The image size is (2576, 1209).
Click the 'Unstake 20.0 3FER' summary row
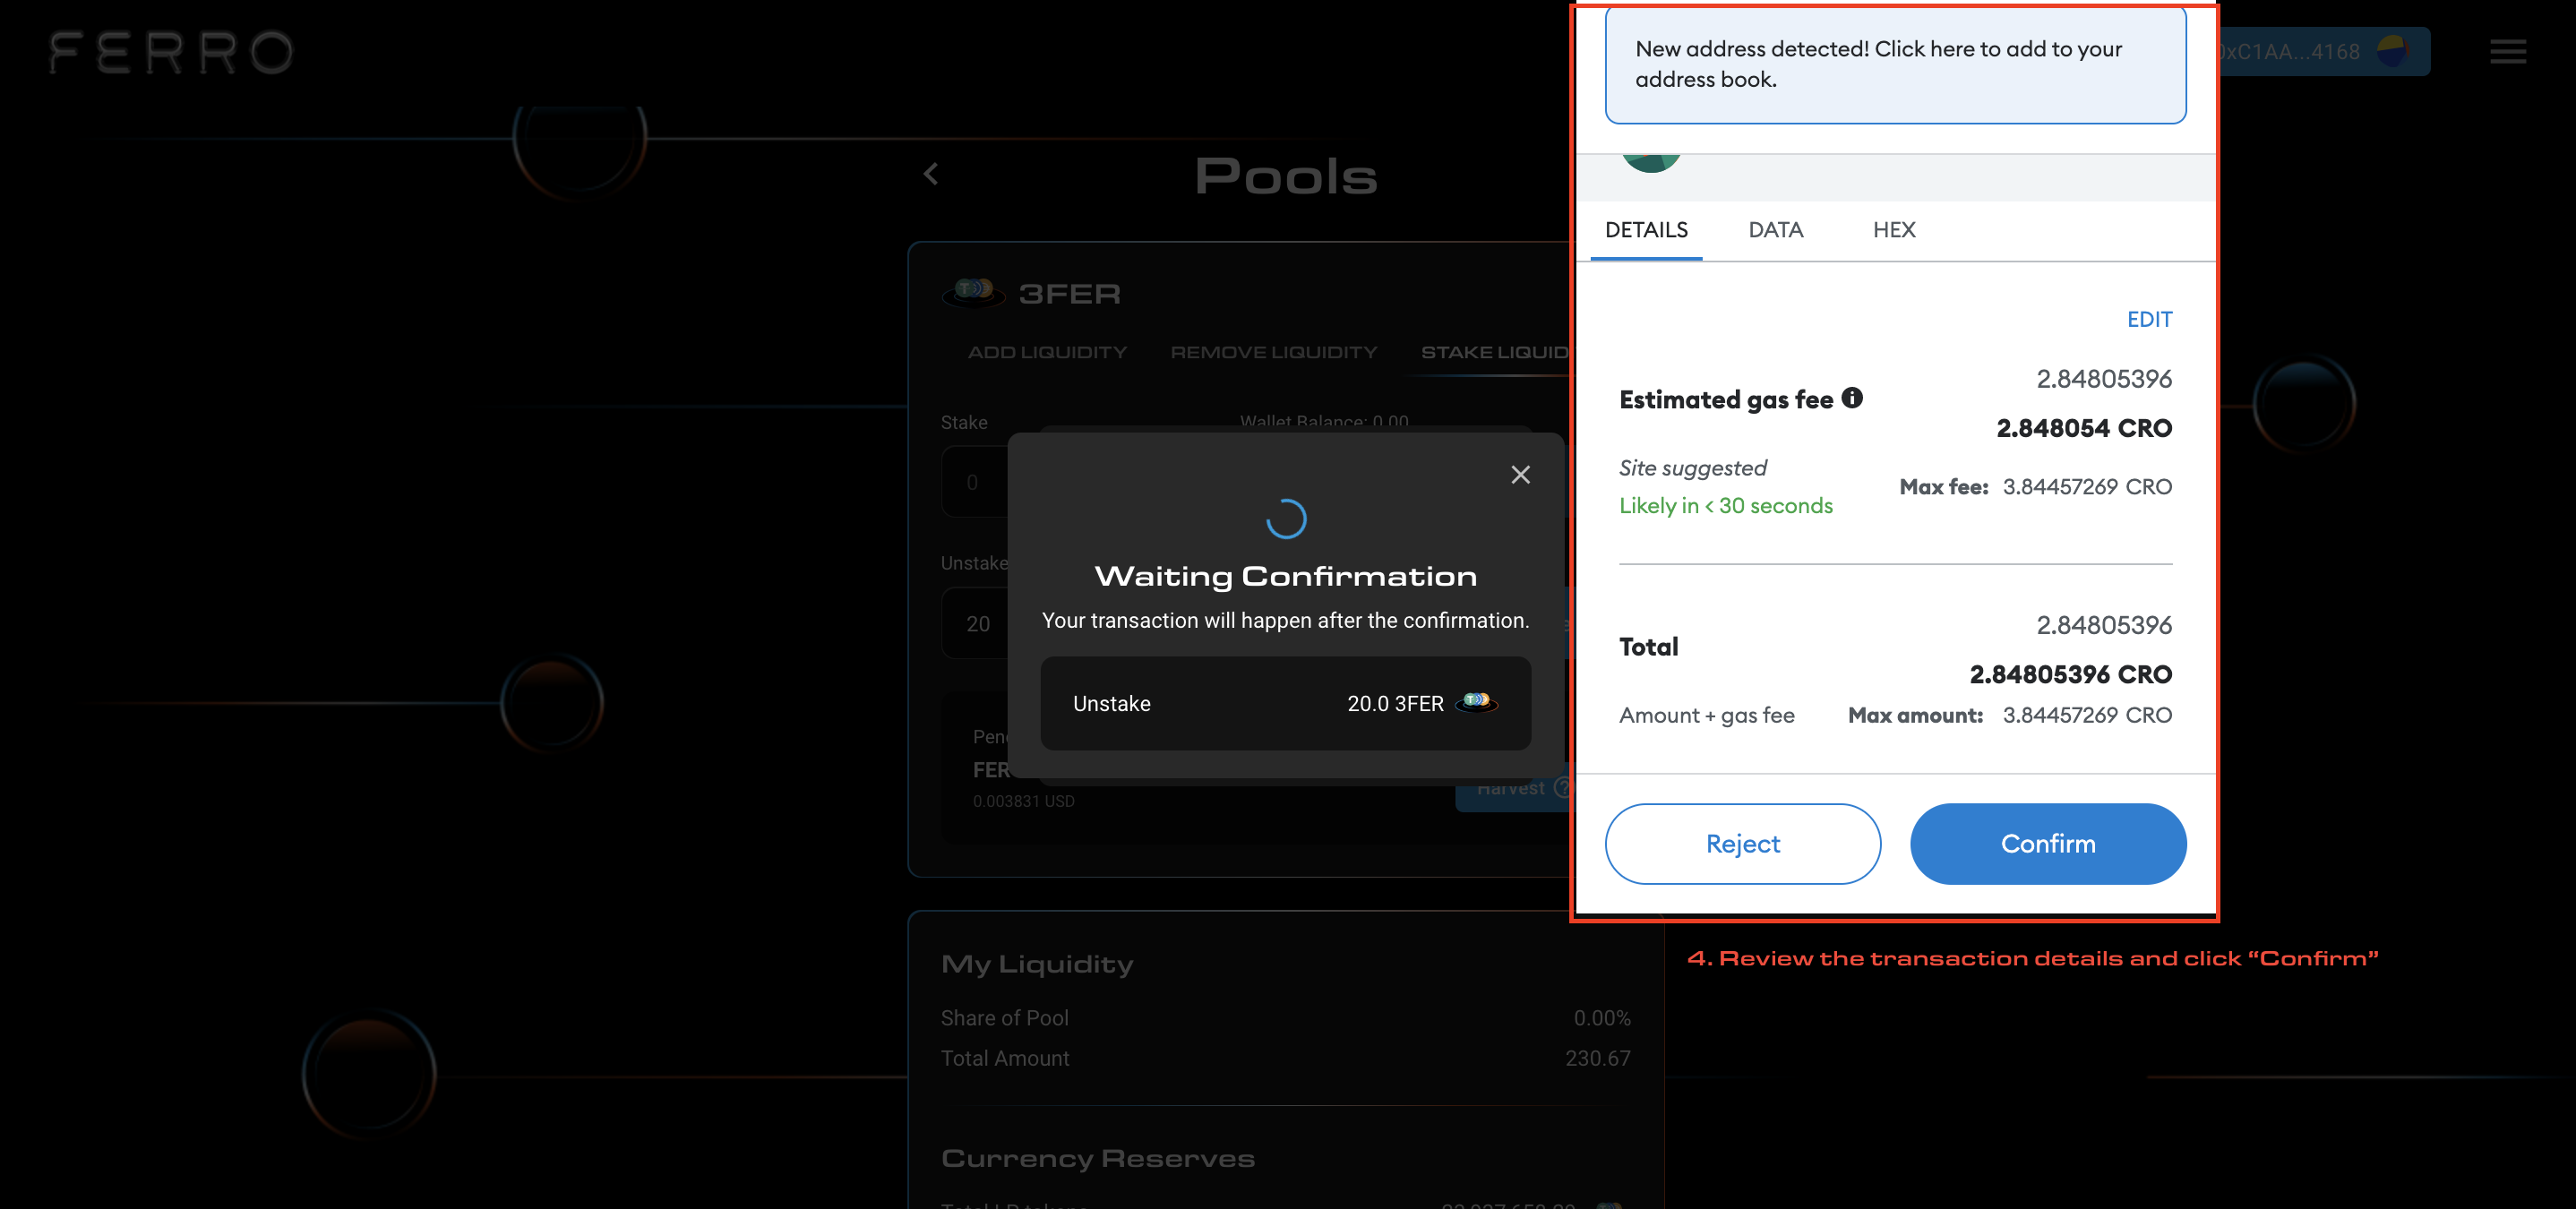(x=1285, y=703)
